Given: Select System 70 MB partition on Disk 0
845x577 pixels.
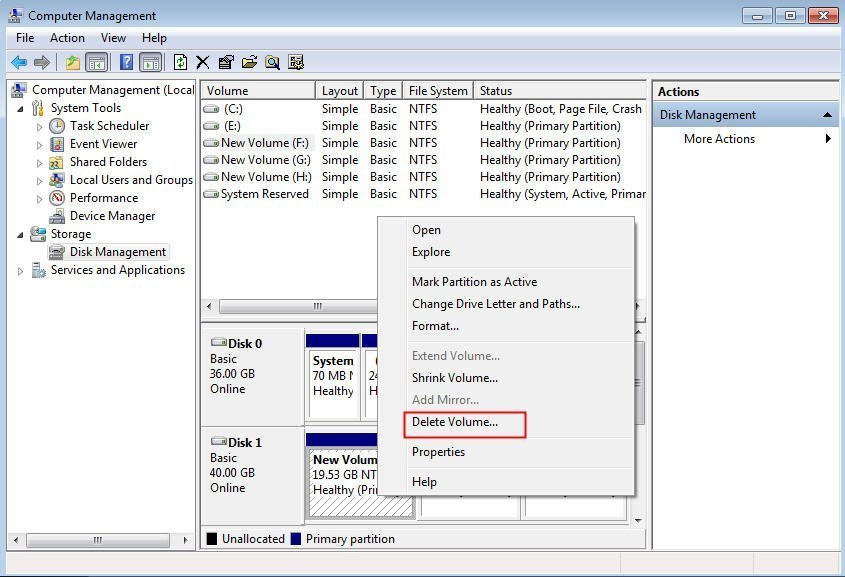Looking at the screenshot, I should (x=333, y=376).
